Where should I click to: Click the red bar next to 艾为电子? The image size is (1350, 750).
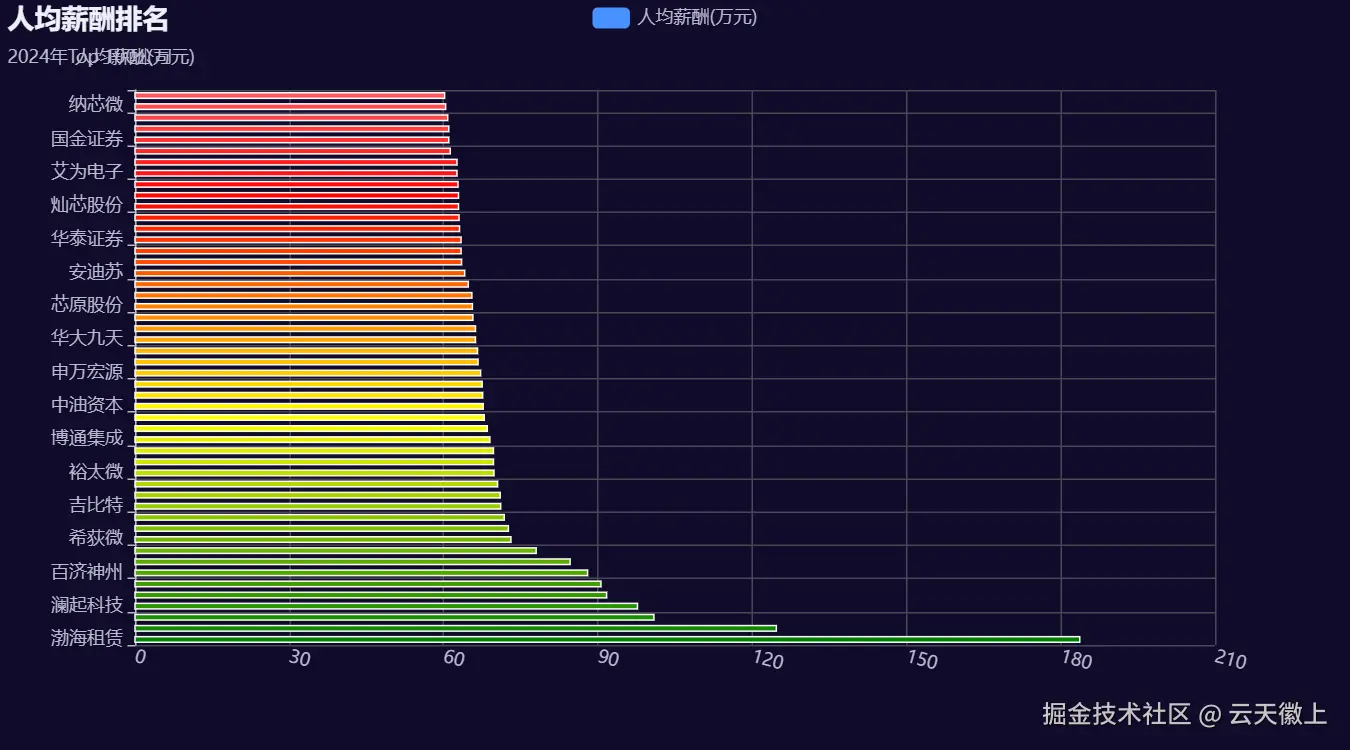point(296,173)
